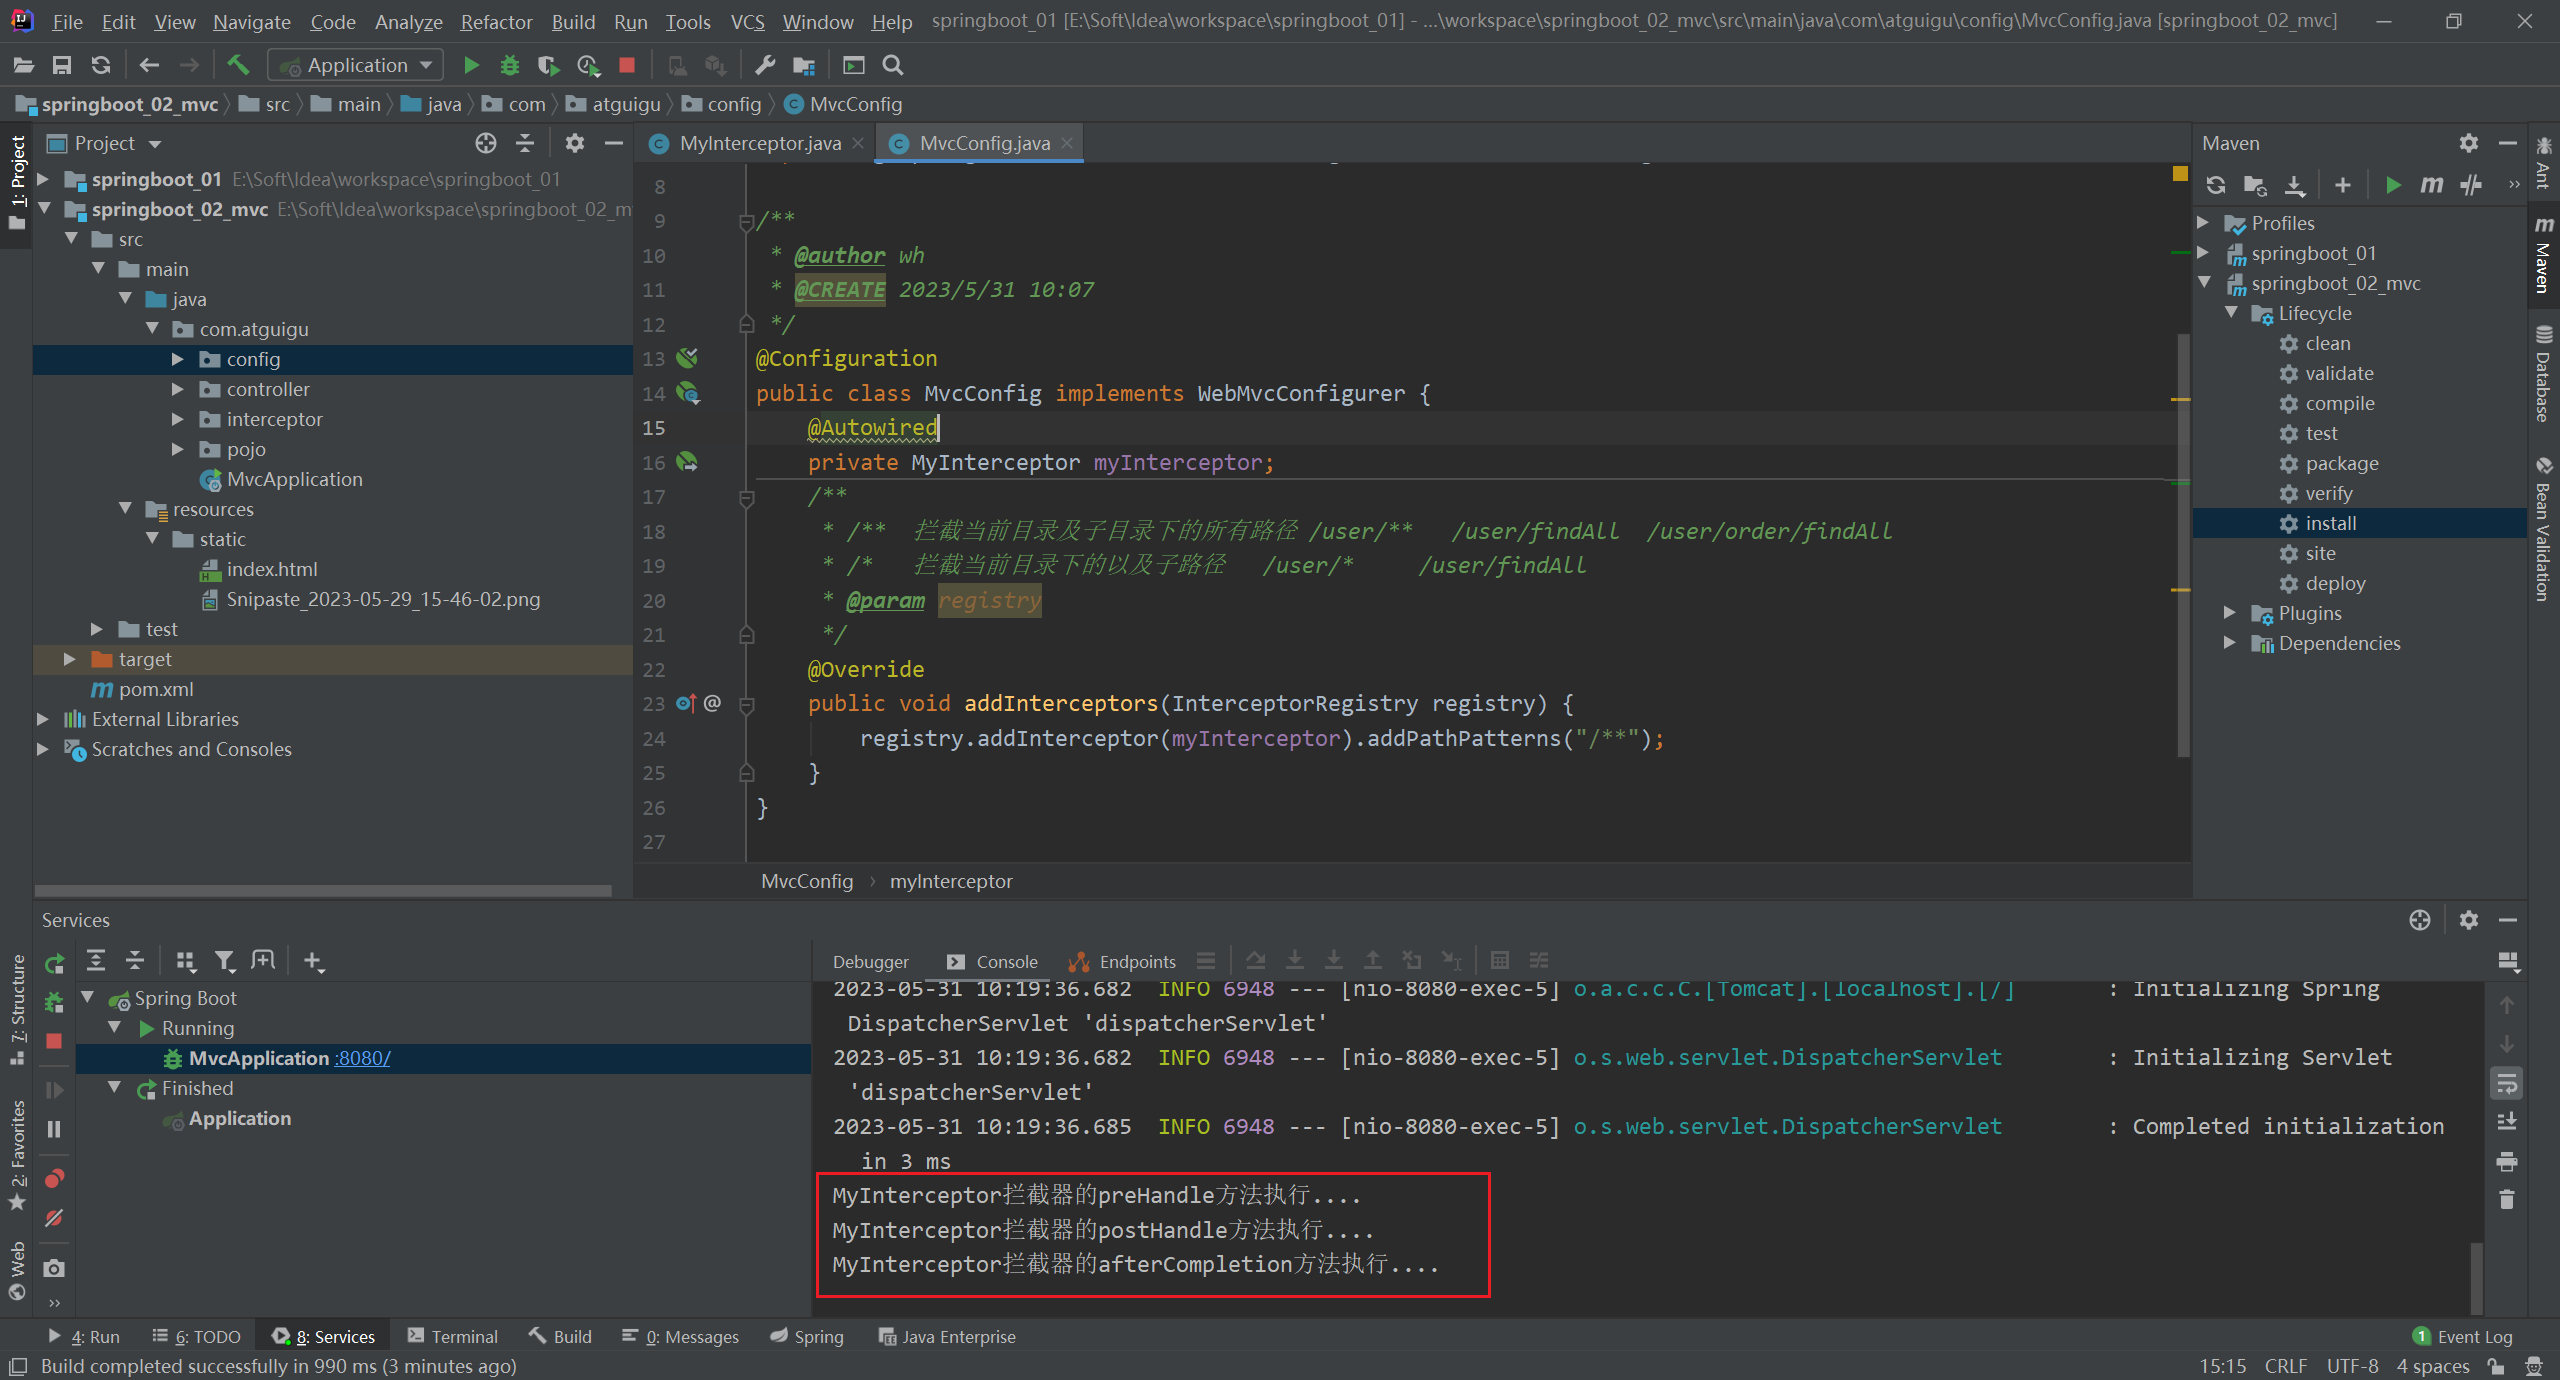This screenshot has height=1380, width=2560.
Task: Select the Maven install lifecycle goal
Action: click(2330, 523)
